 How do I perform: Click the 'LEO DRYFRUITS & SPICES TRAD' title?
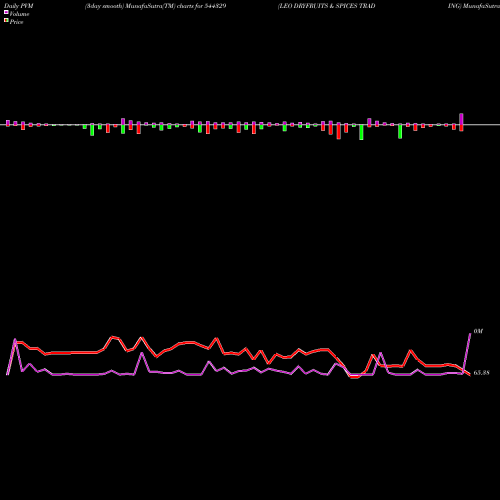[x=327, y=6]
